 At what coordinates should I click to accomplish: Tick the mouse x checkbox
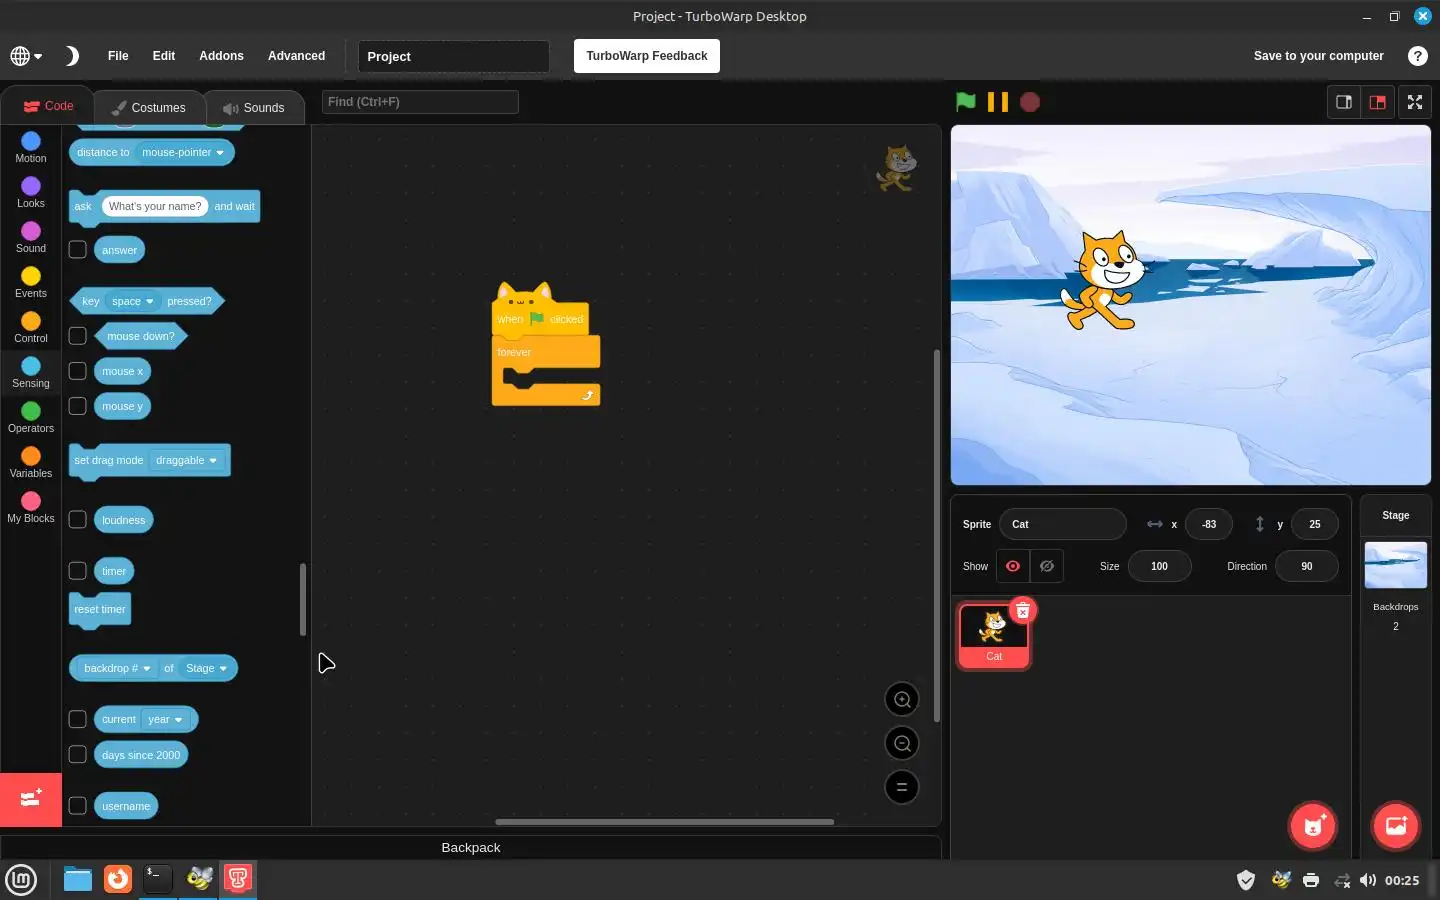click(77, 370)
